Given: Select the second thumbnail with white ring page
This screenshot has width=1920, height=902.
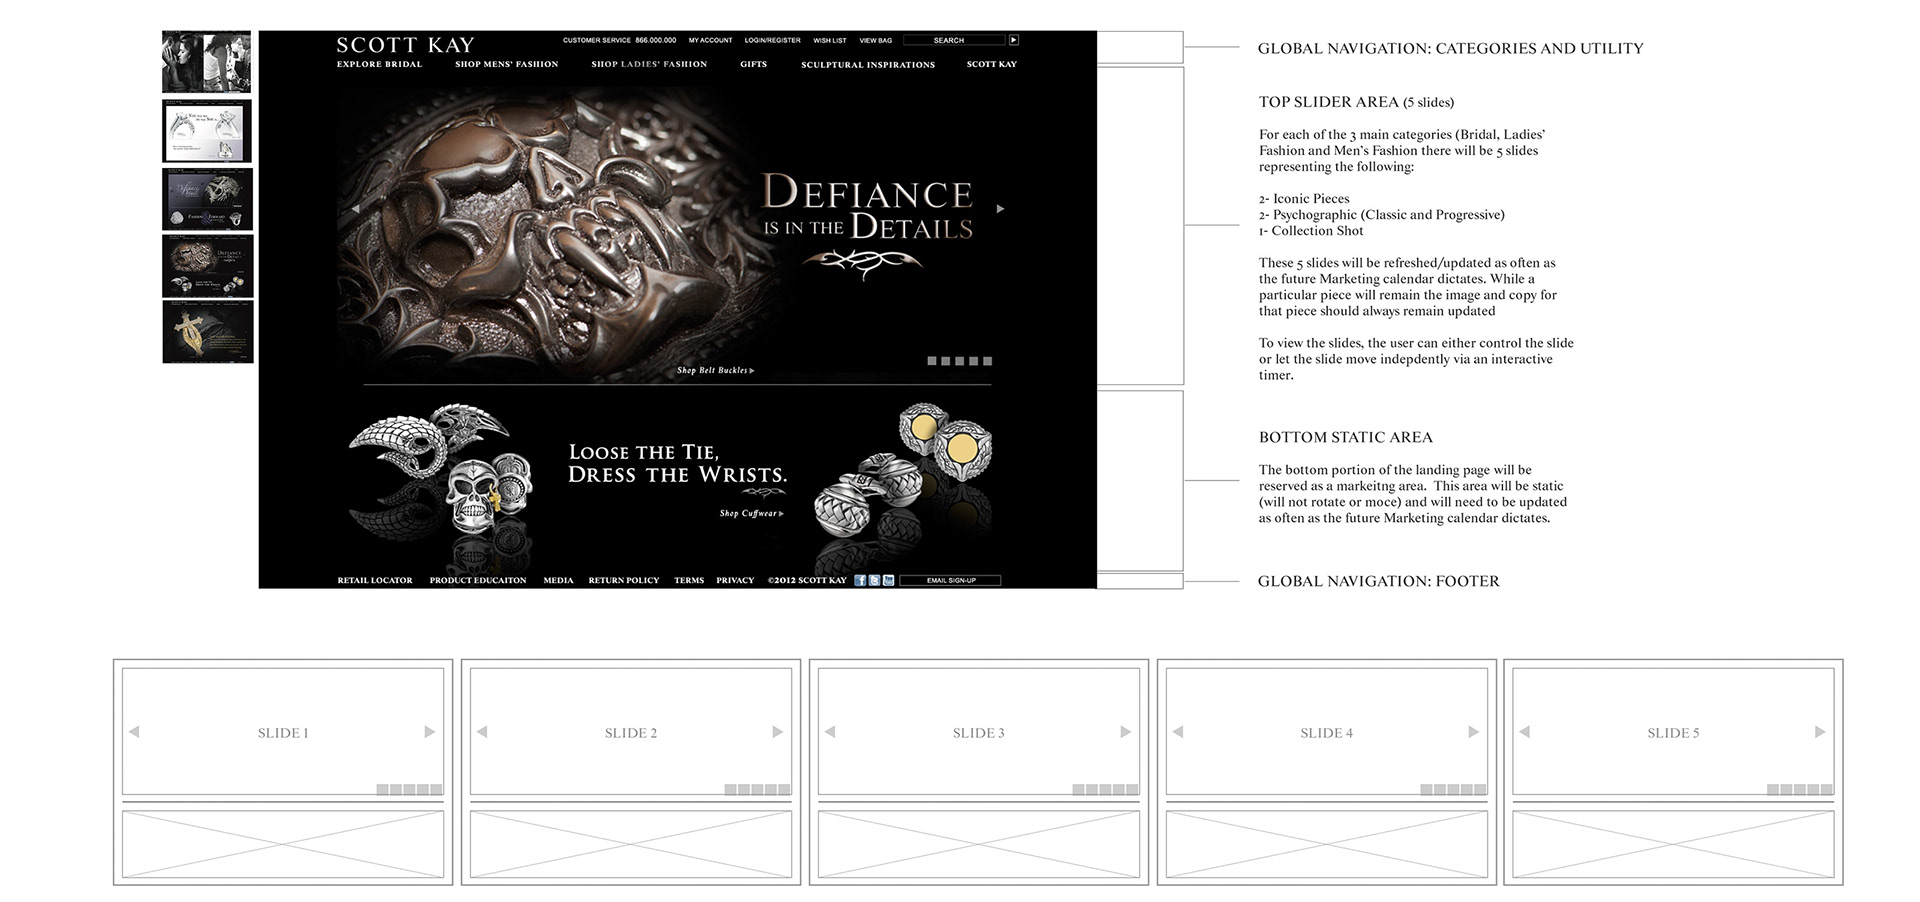Looking at the screenshot, I should tap(207, 131).
